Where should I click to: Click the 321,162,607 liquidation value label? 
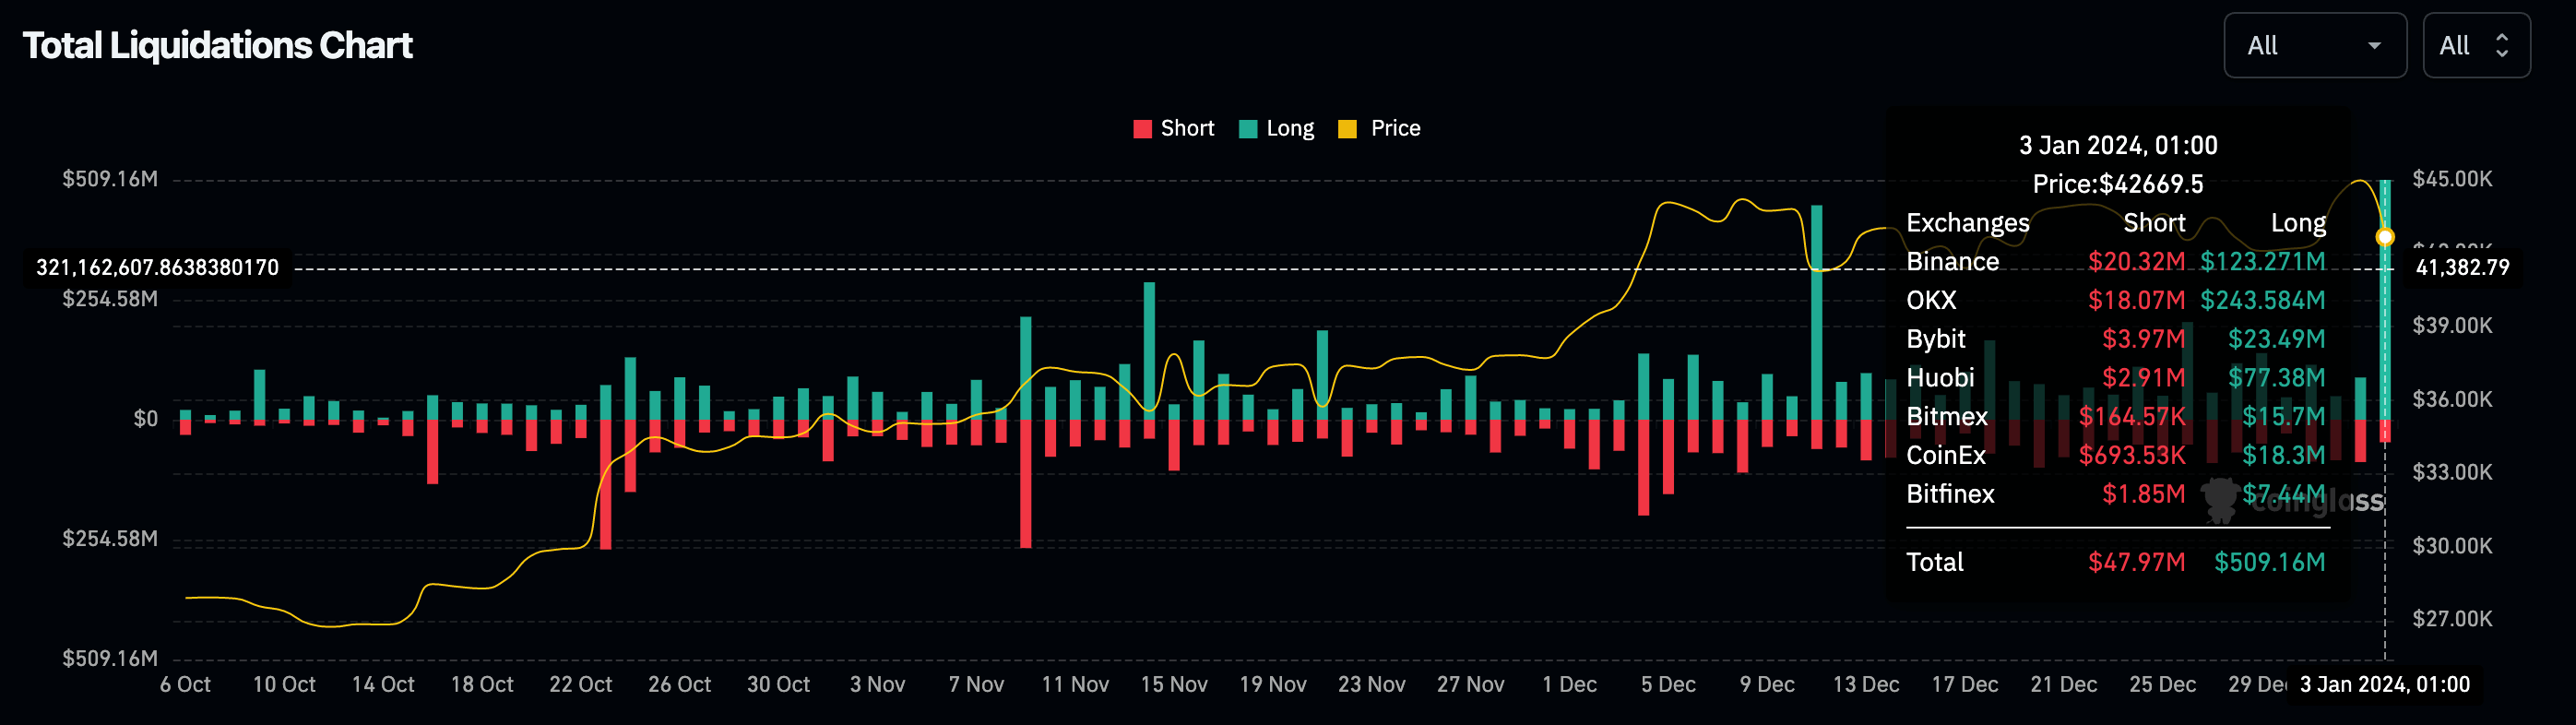(157, 267)
